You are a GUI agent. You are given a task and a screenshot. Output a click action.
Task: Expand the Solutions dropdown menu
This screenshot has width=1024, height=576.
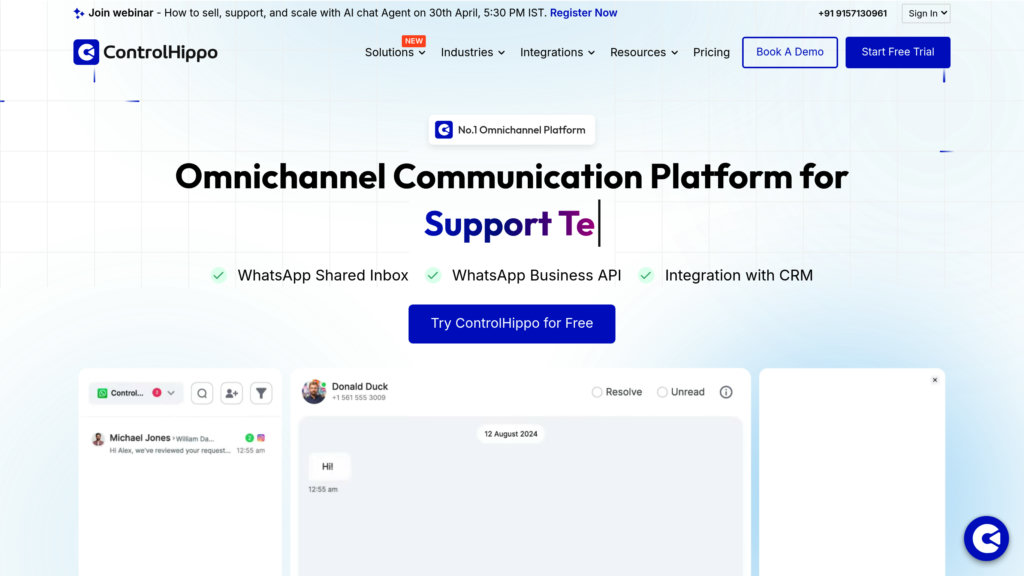(395, 53)
